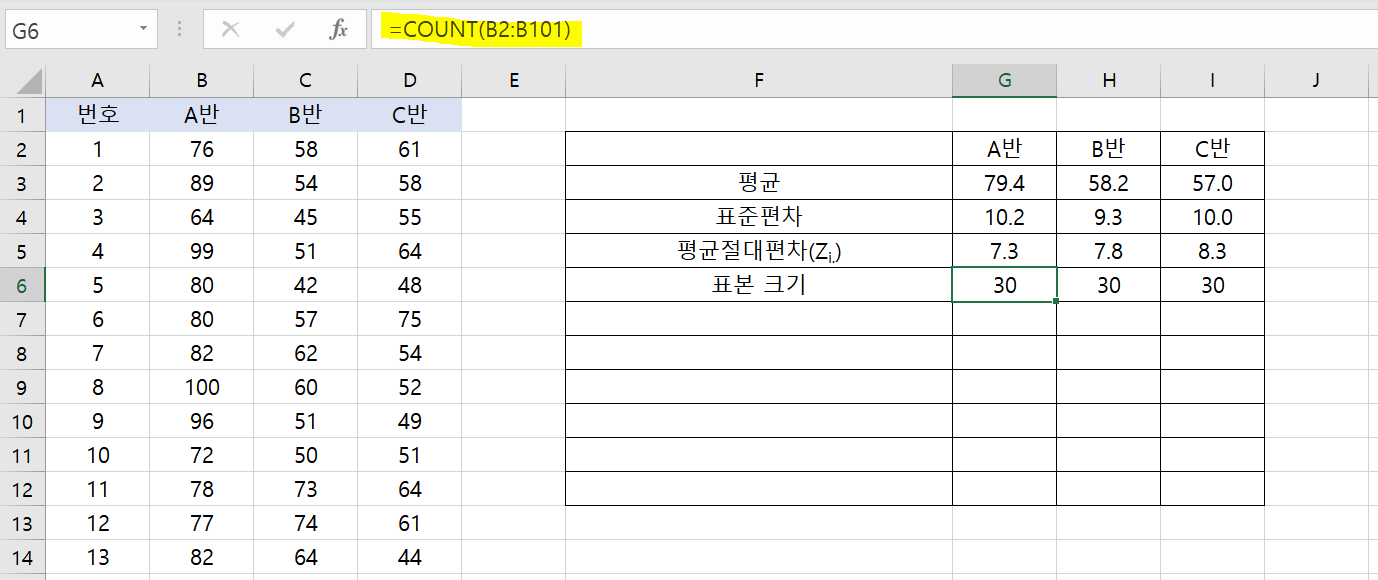
Task: Select standard deviation value 9.3
Action: coord(1109,217)
